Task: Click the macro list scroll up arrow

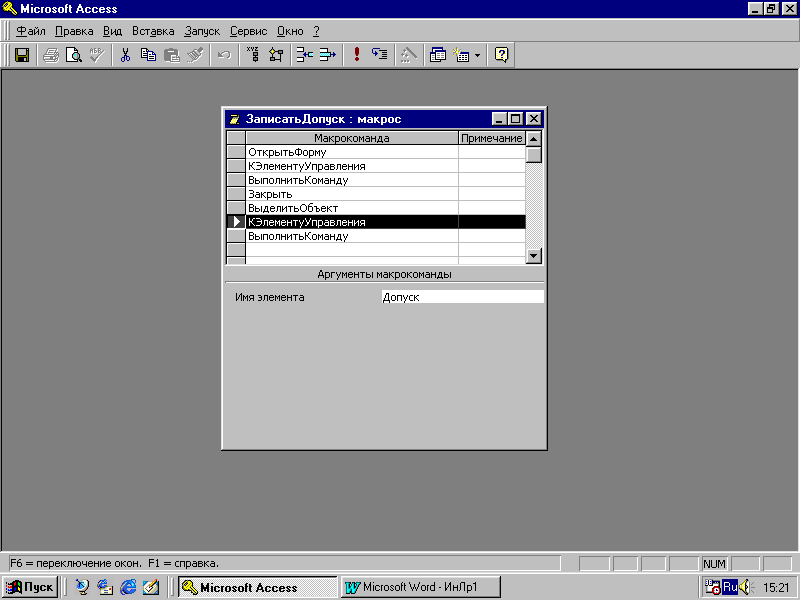Action: tap(534, 139)
